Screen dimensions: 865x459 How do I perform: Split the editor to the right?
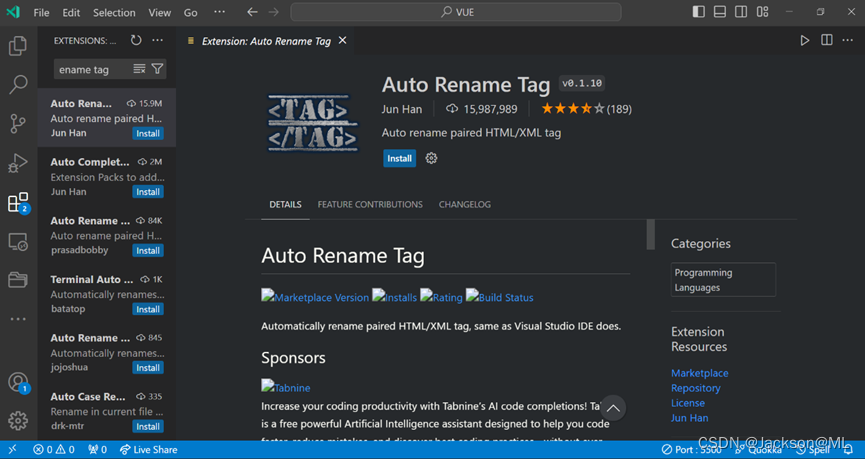pyautogui.click(x=826, y=40)
